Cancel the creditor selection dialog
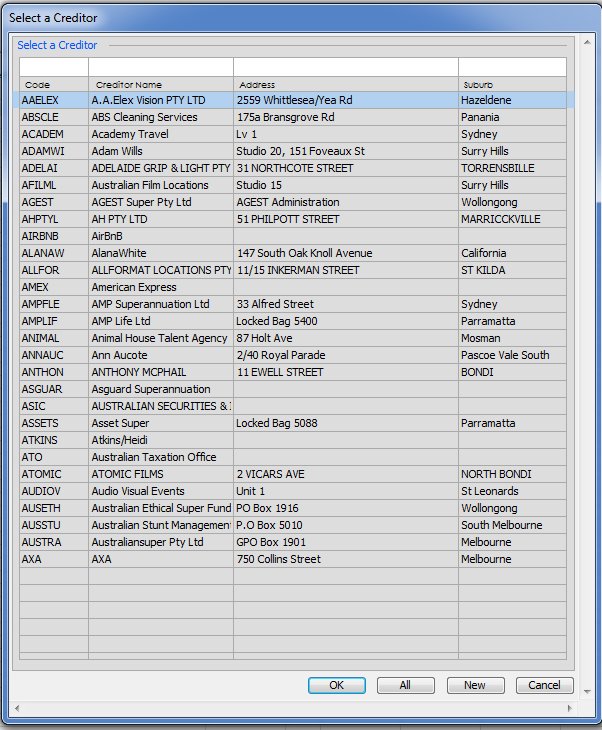This screenshot has height=730, width=602. 544,685
